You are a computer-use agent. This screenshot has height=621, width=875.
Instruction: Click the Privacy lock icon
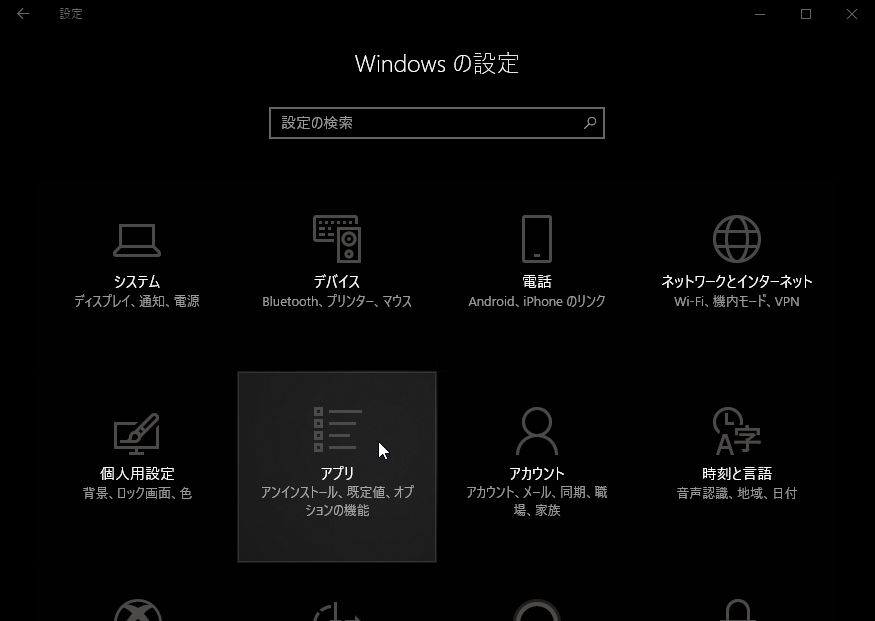coord(736,611)
